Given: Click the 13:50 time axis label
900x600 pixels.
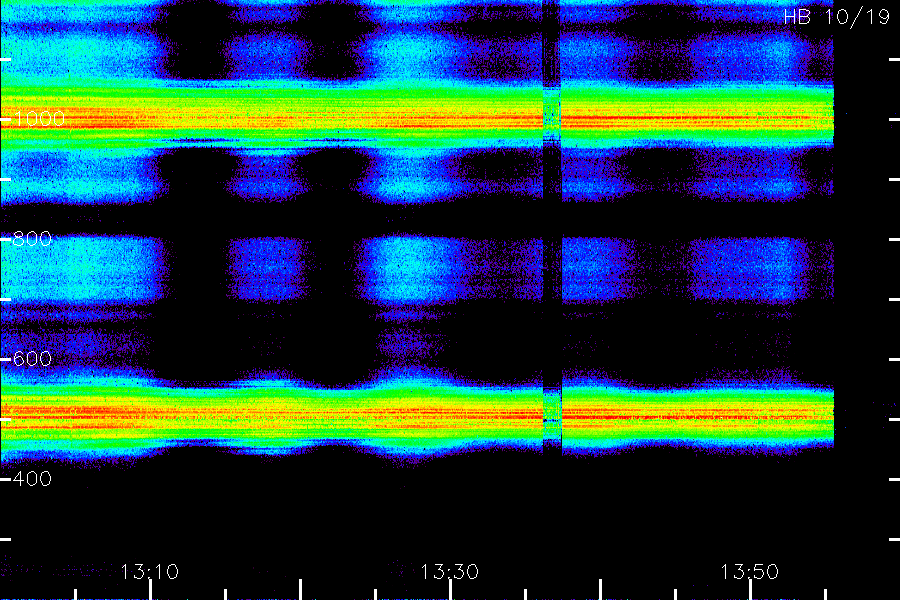Looking at the screenshot, I should (x=750, y=572).
